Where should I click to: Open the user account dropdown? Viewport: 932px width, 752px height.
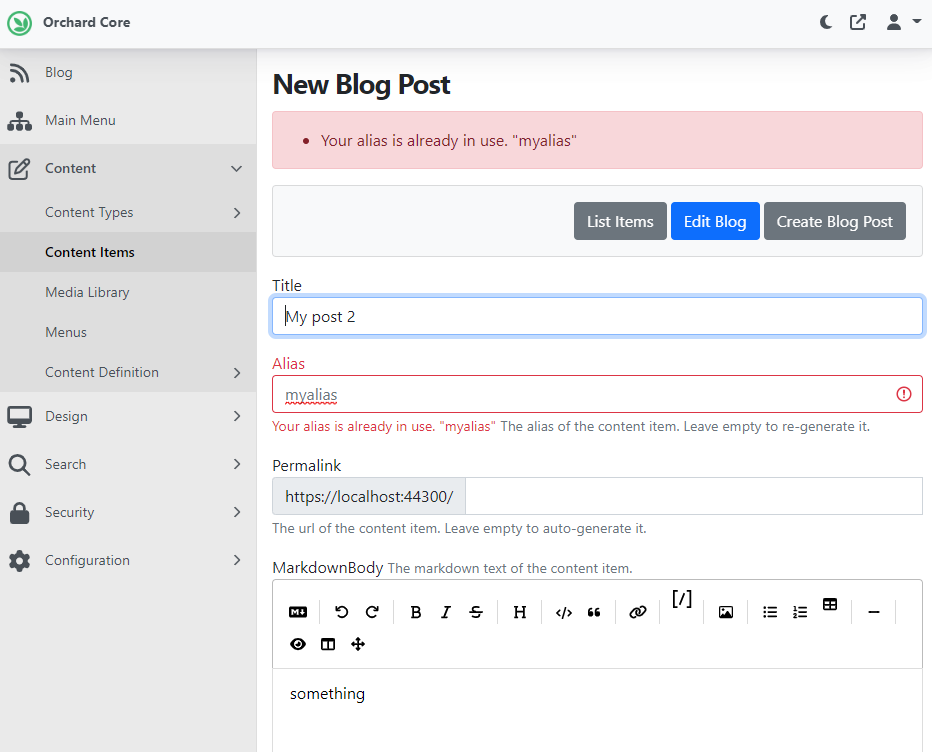(903, 23)
